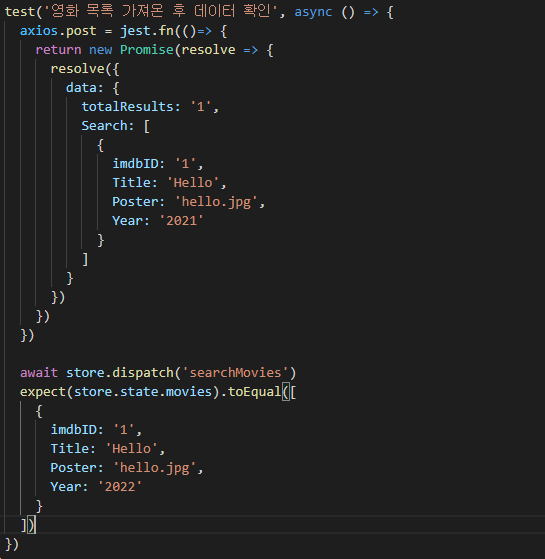Click the 'imdbID' key inside the Search array
The width and height of the screenshot is (545, 559).
(x=135, y=164)
